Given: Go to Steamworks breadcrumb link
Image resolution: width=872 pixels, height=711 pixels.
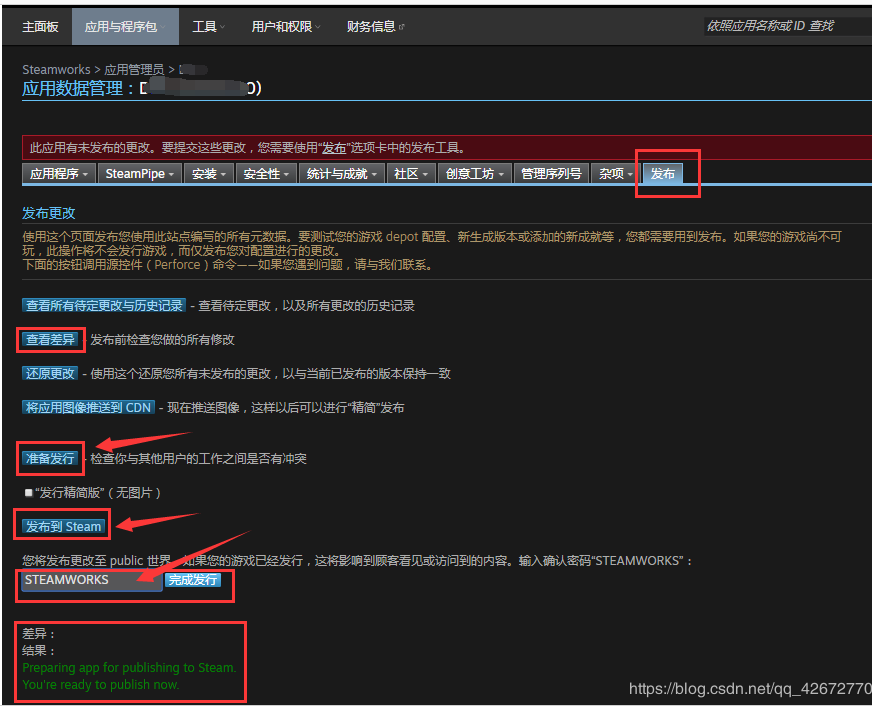Looking at the screenshot, I should pyautogui.click(x=56, y=70).
